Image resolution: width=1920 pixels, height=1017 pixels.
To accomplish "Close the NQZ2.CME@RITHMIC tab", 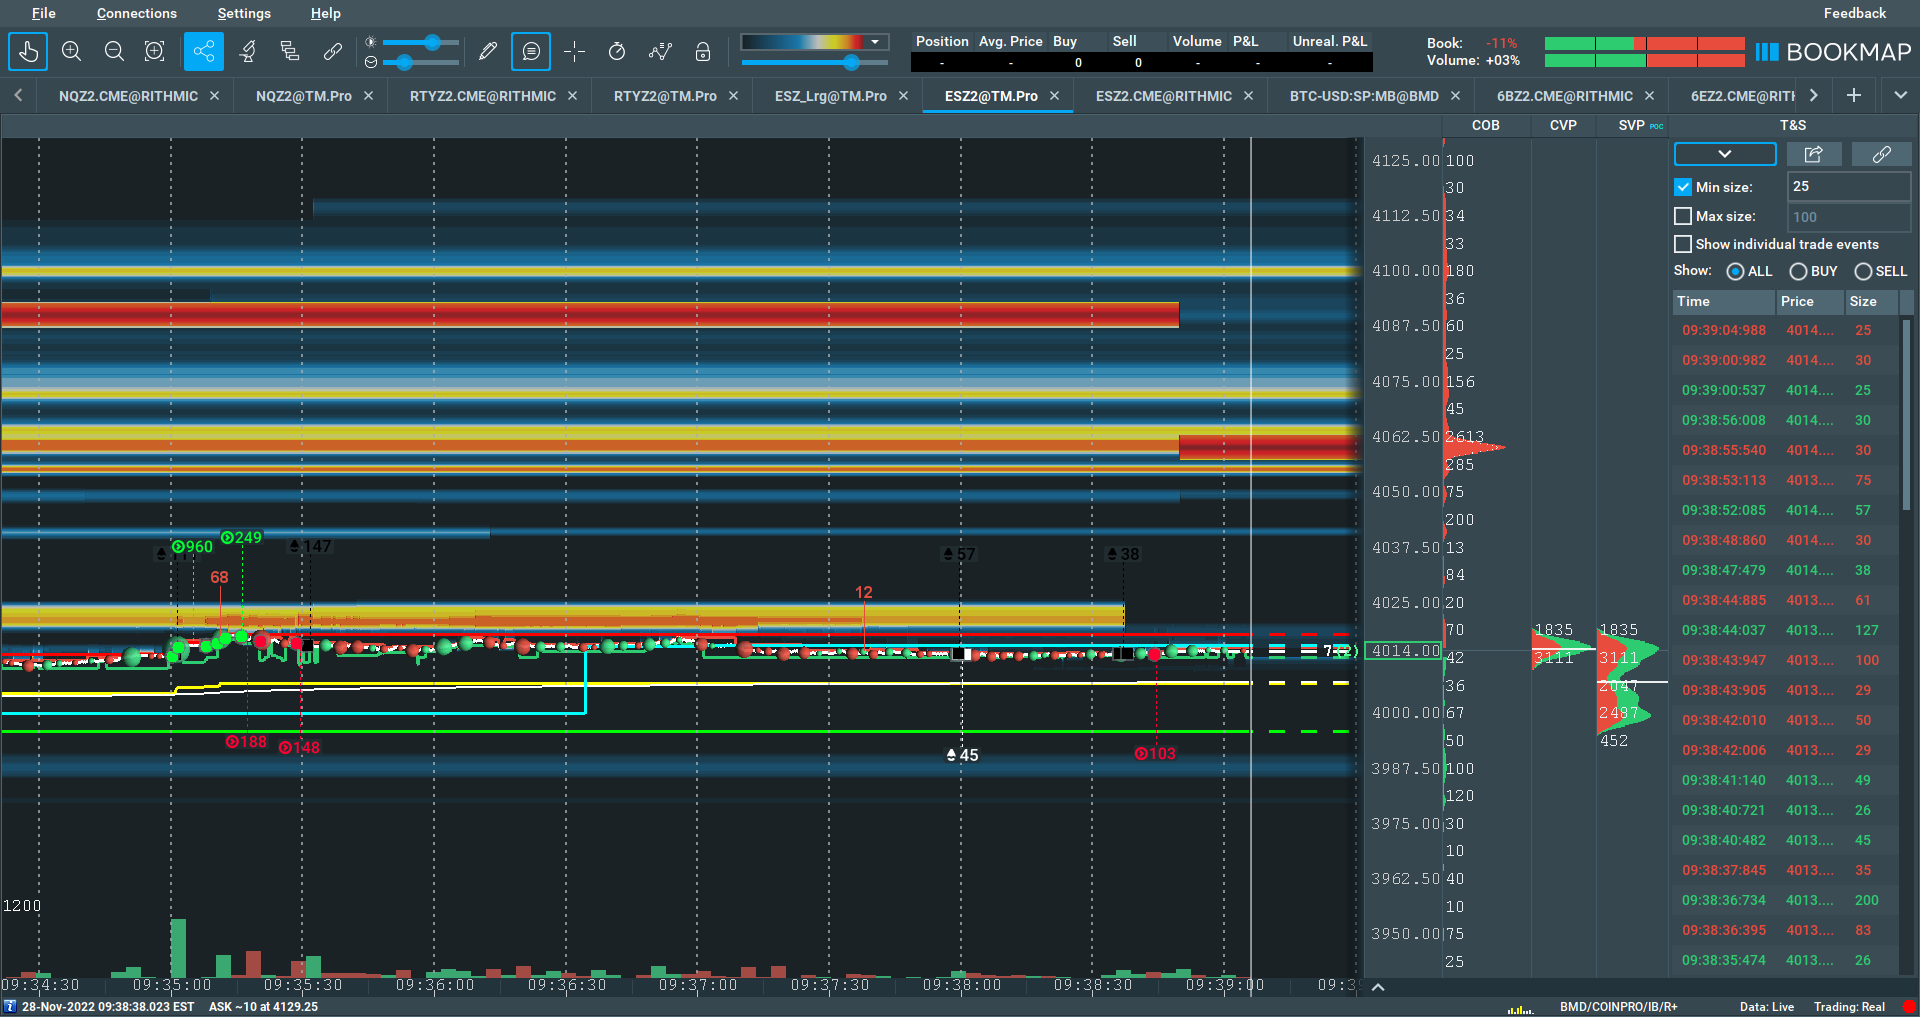I will tap(214, 96).
